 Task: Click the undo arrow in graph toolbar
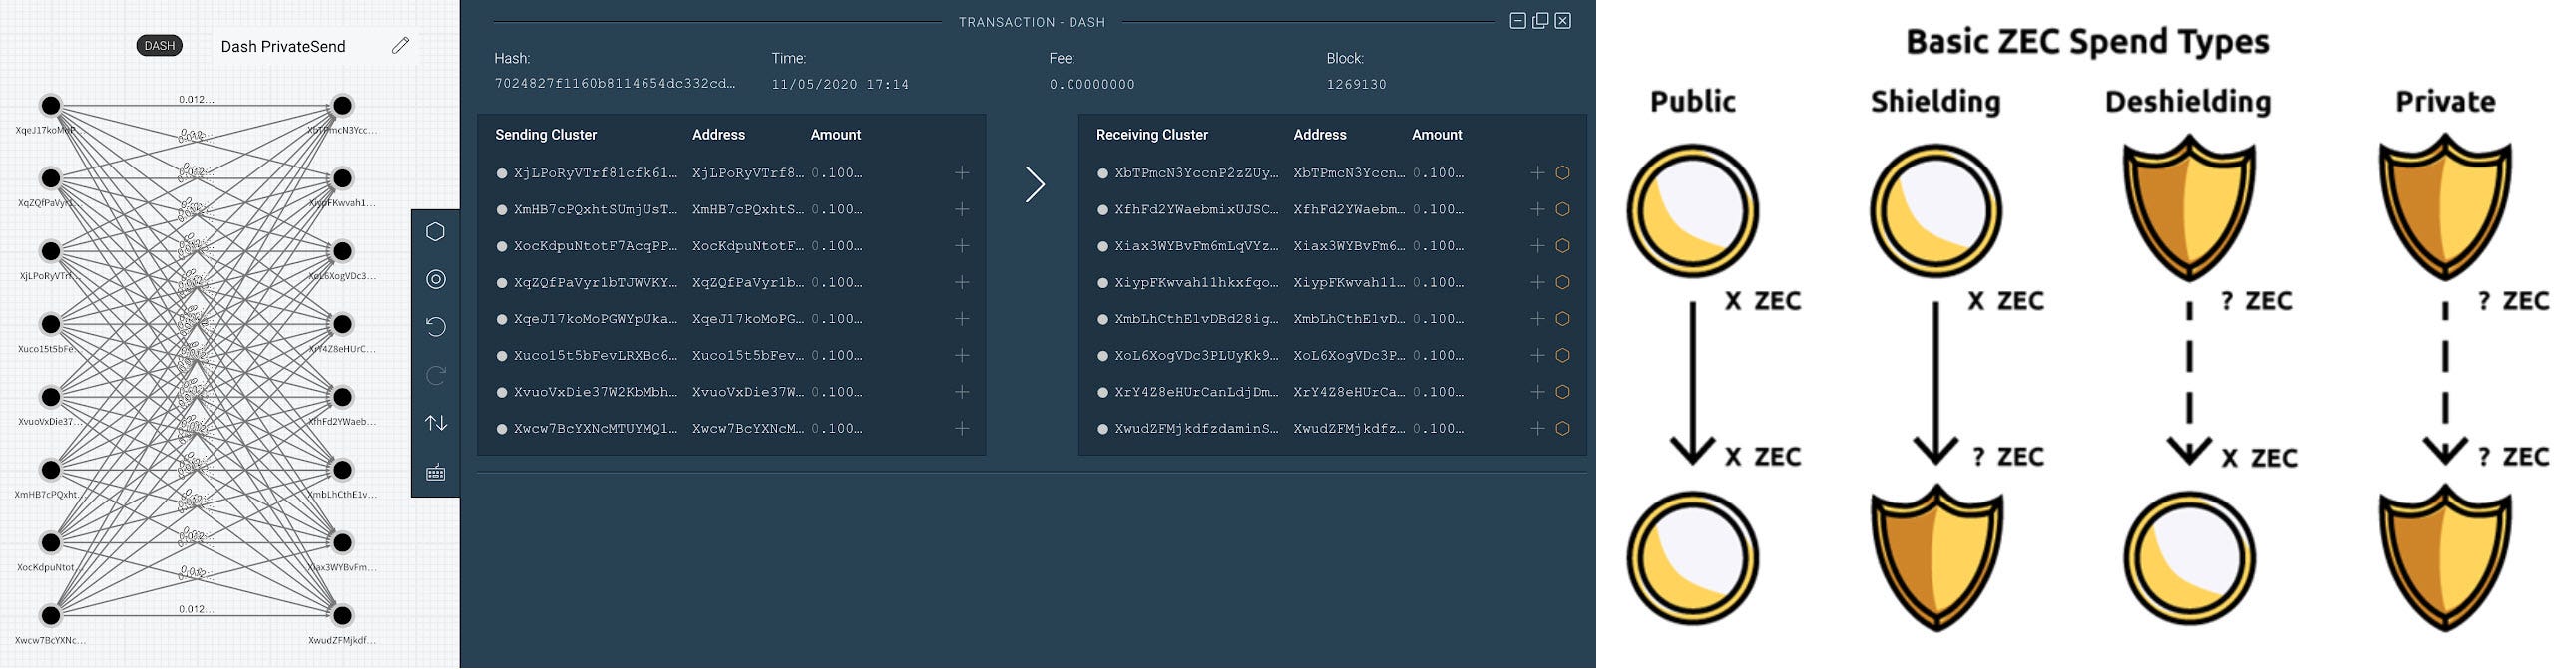pos(435,327)
